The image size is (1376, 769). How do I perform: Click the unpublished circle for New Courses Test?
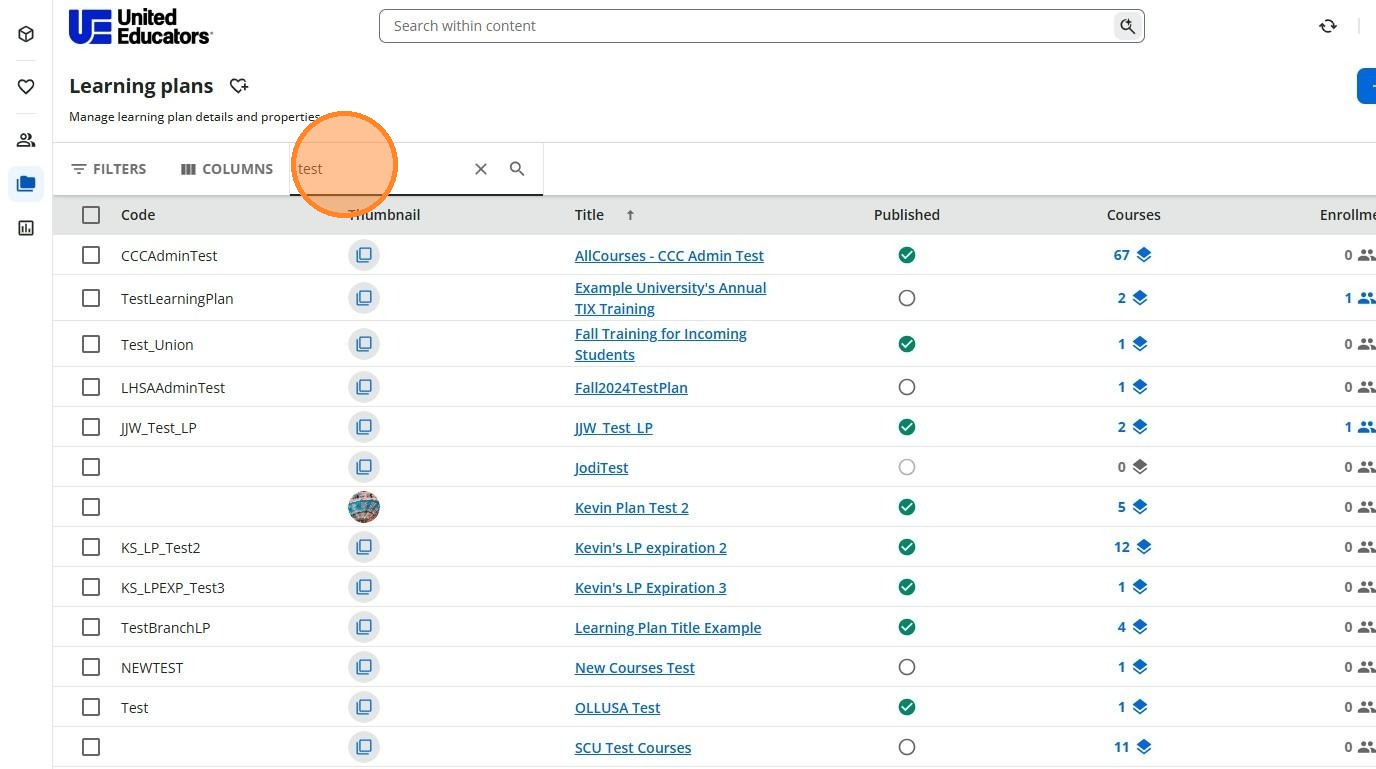coord(907,667)
